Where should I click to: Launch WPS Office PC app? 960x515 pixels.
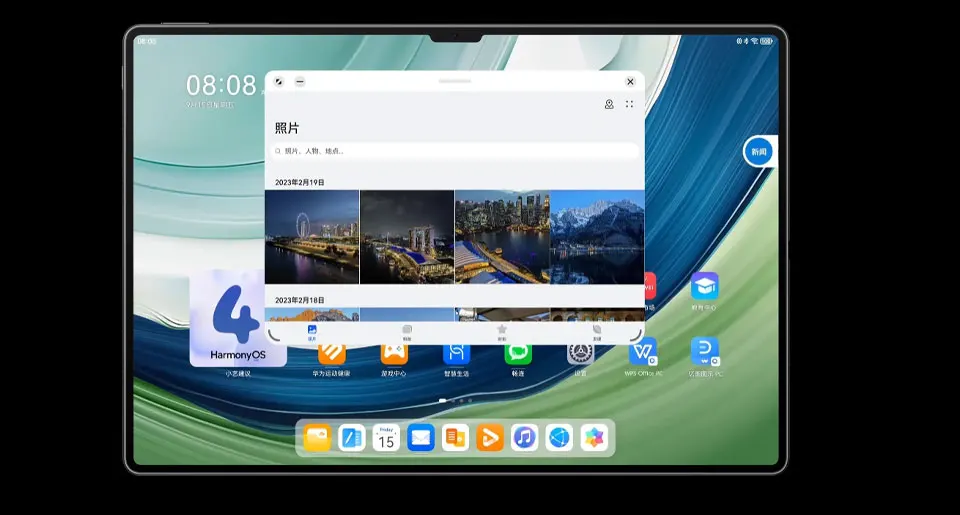coord(643,351)
